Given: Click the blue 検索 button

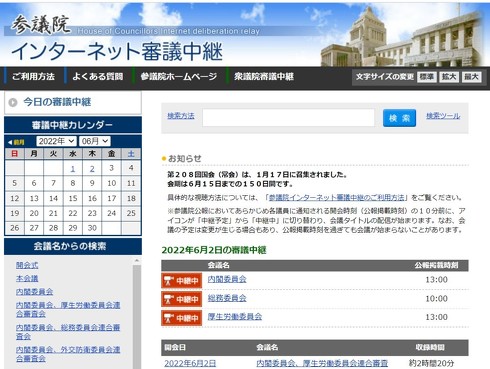Looking at the screenshot, I should coord(399,118).
